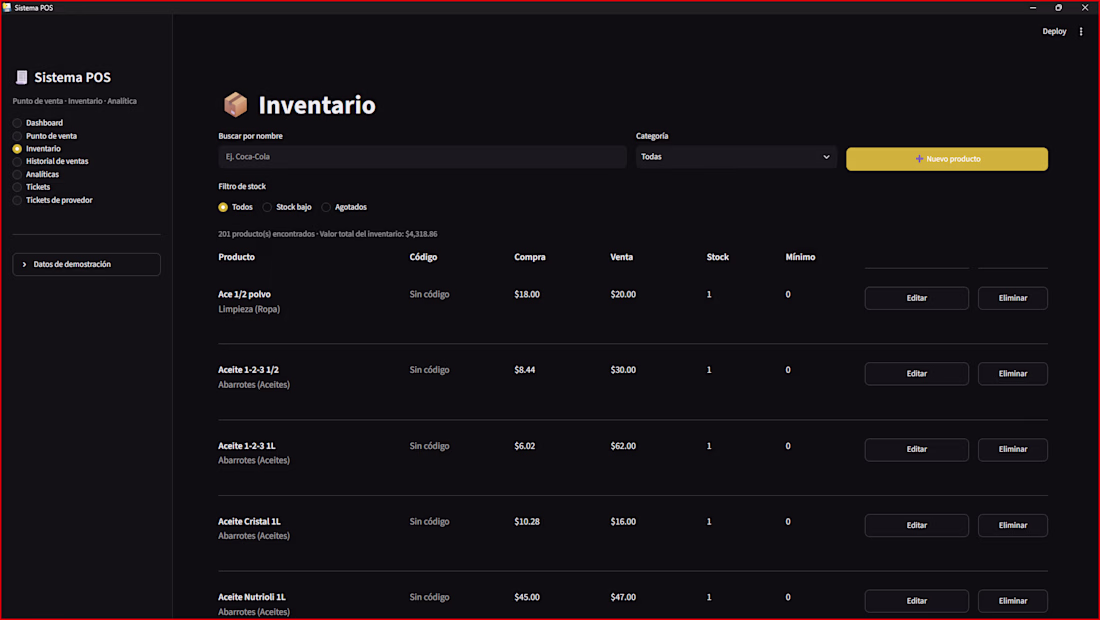Click the Mínimo column header
The width and height of the screenshot is (1100, 620).
800,257
